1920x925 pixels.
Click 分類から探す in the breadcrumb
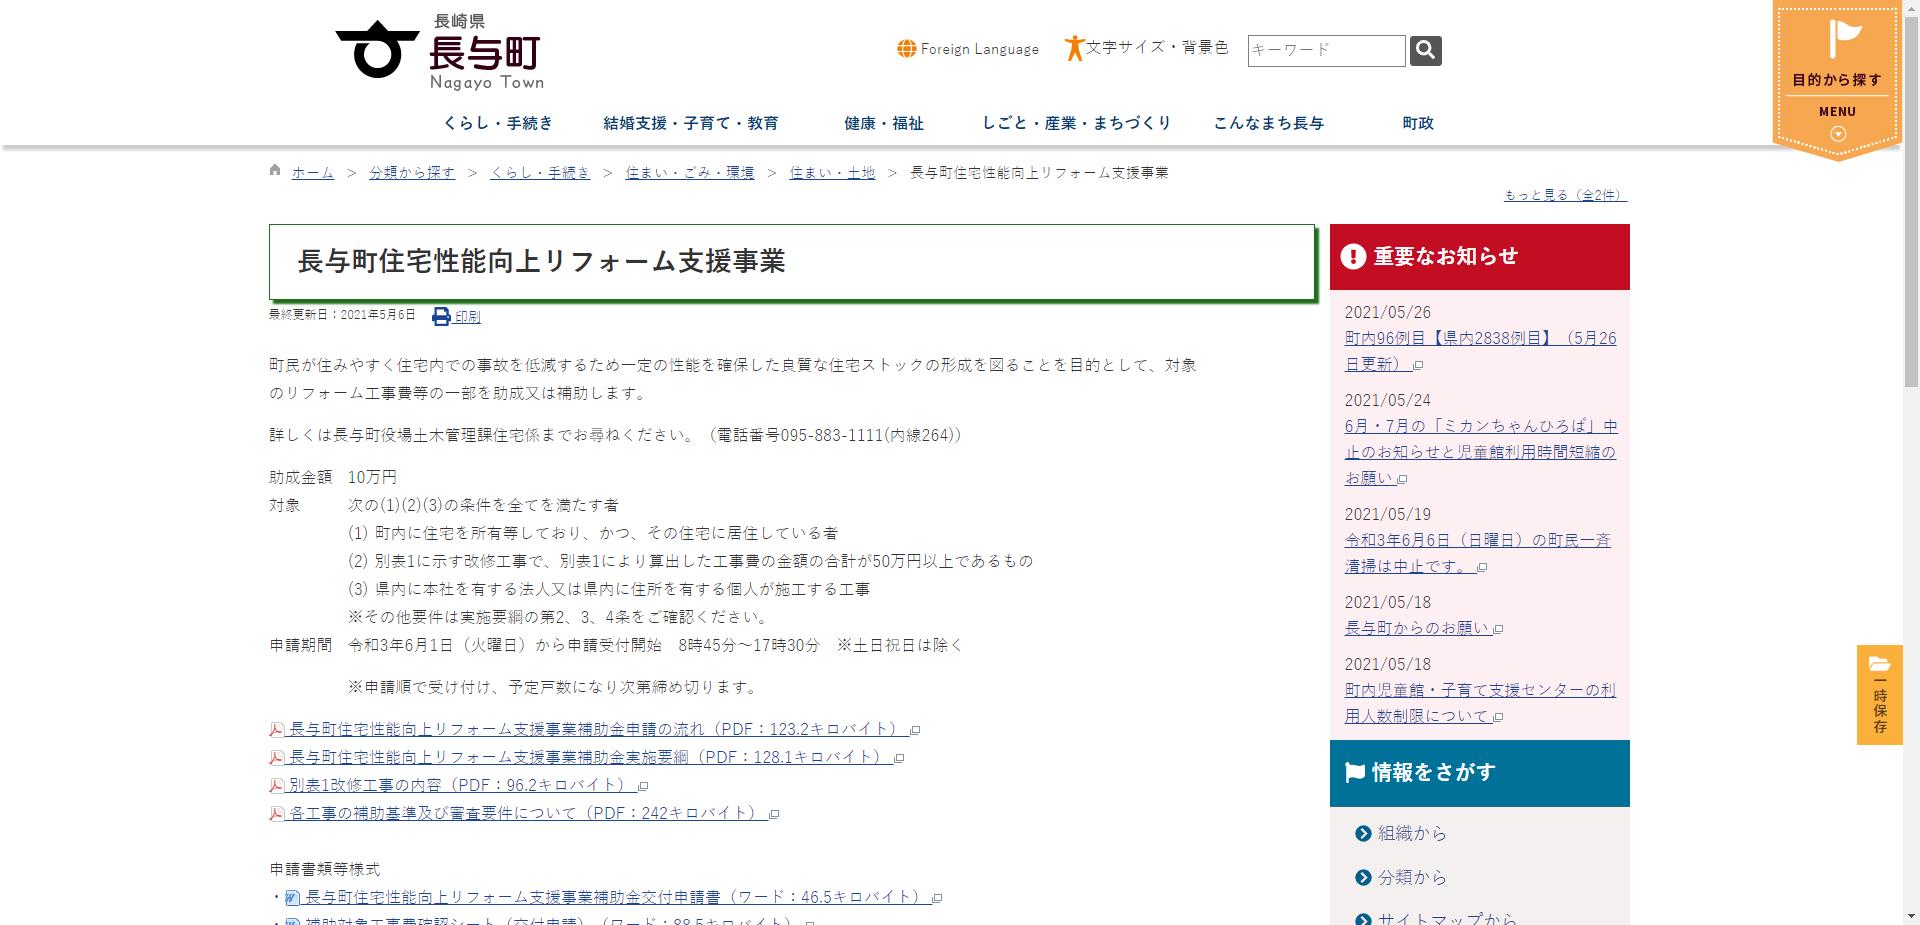410,171
